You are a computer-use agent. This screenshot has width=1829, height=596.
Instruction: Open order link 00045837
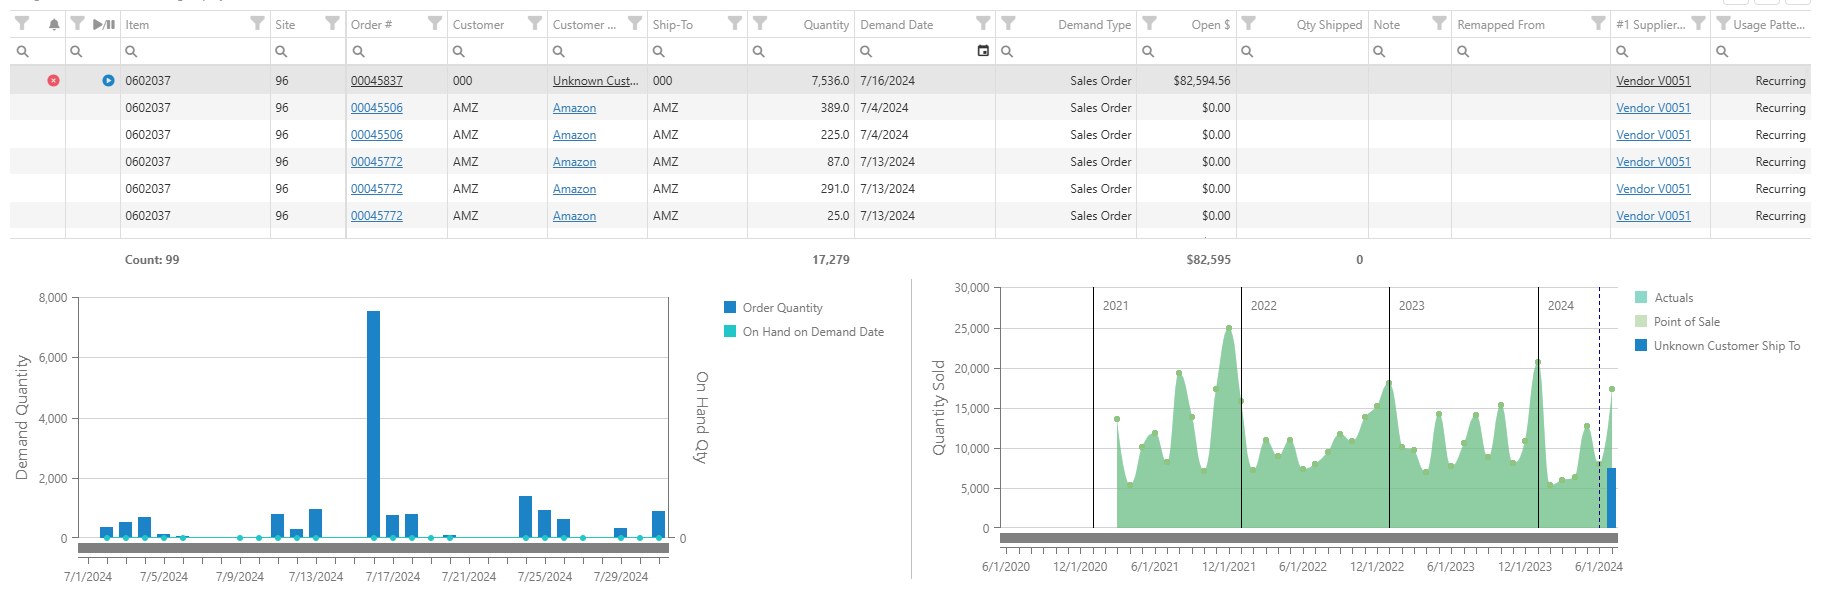click(377, 81)
